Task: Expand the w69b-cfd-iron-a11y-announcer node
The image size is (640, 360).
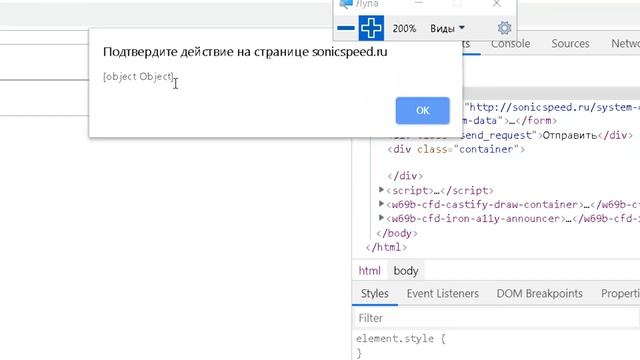Action: [381, 218]
